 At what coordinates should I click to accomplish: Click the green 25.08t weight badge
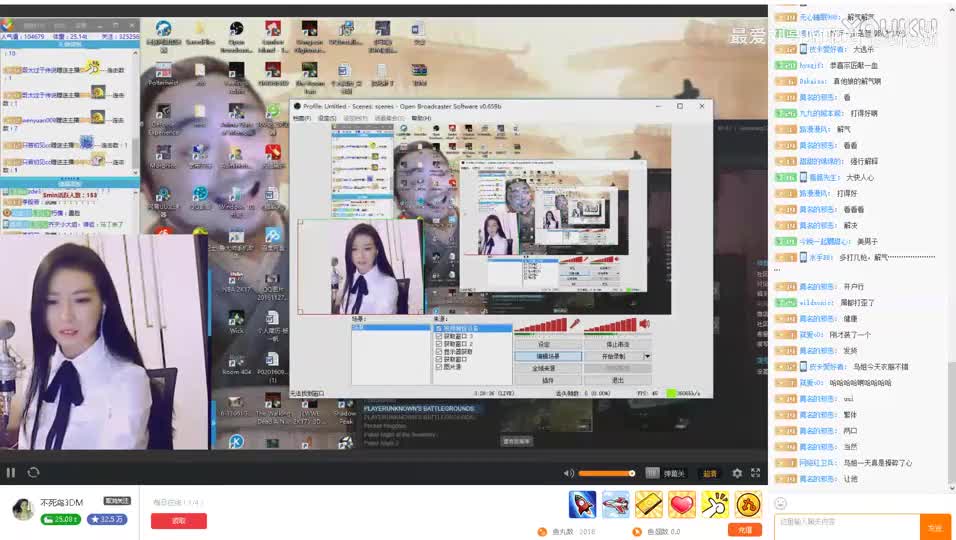point(60,519)
